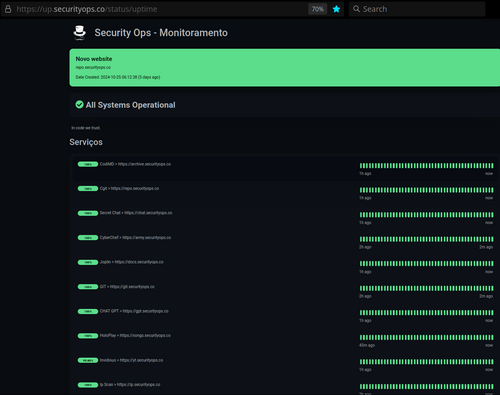Click the uptime percentage badge for Invidious
The height and width of the screenshot is (395, 500).
tap(88, 360)
